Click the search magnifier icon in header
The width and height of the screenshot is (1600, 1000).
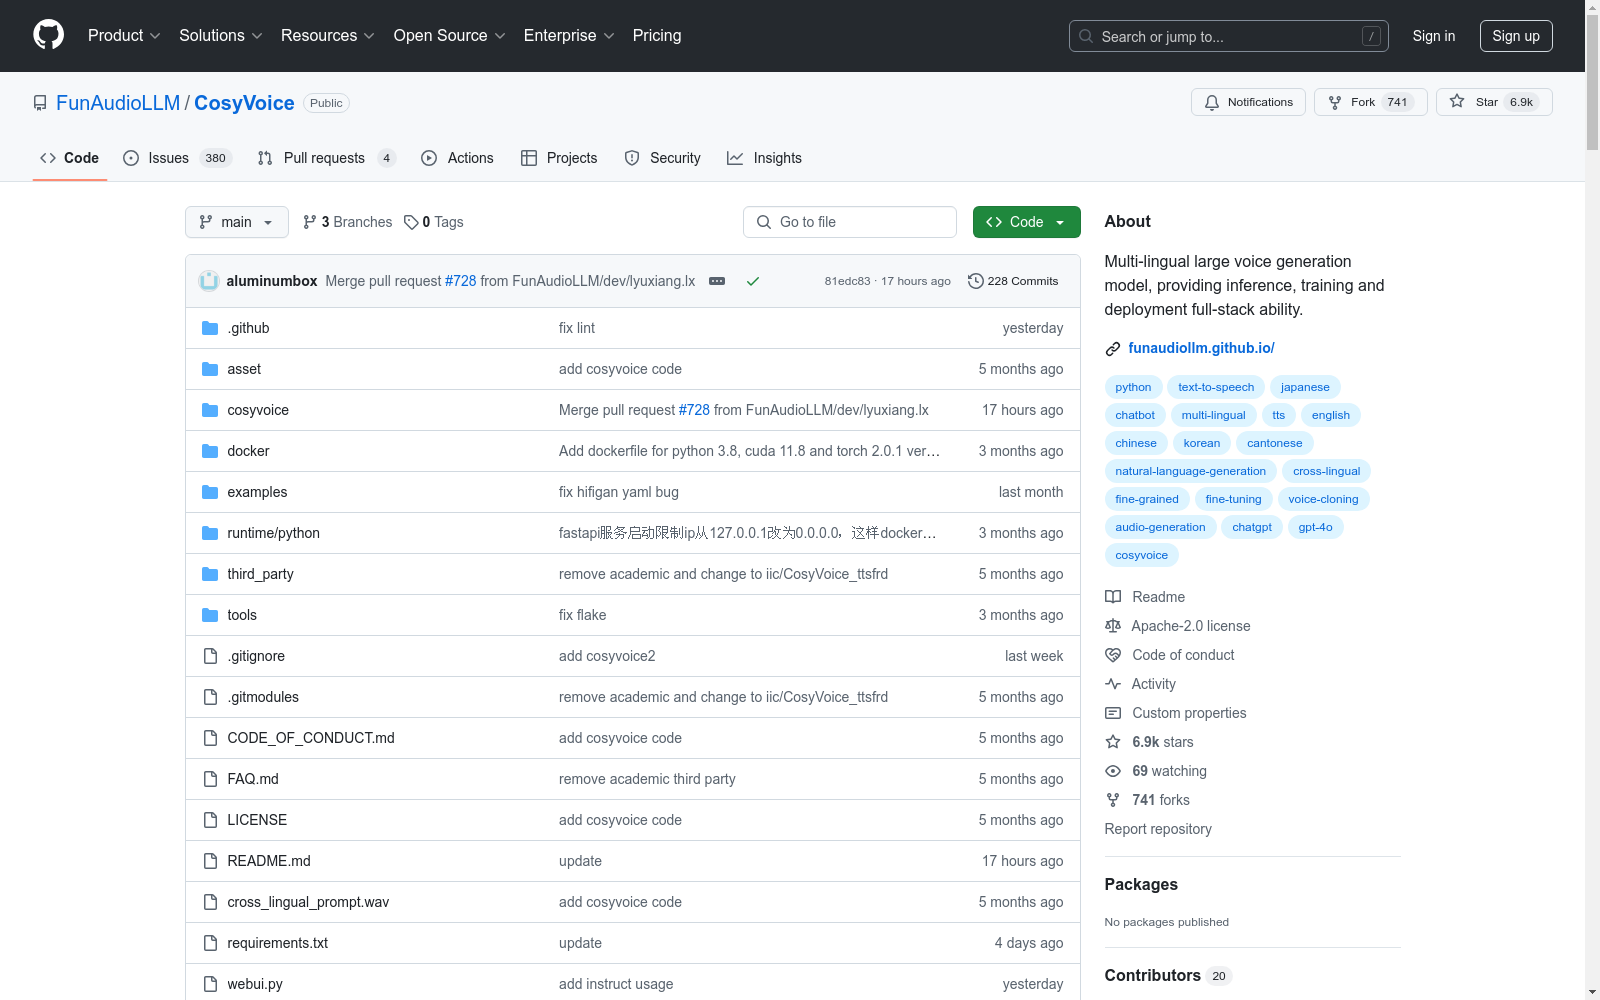click(x=1086, y=36)
